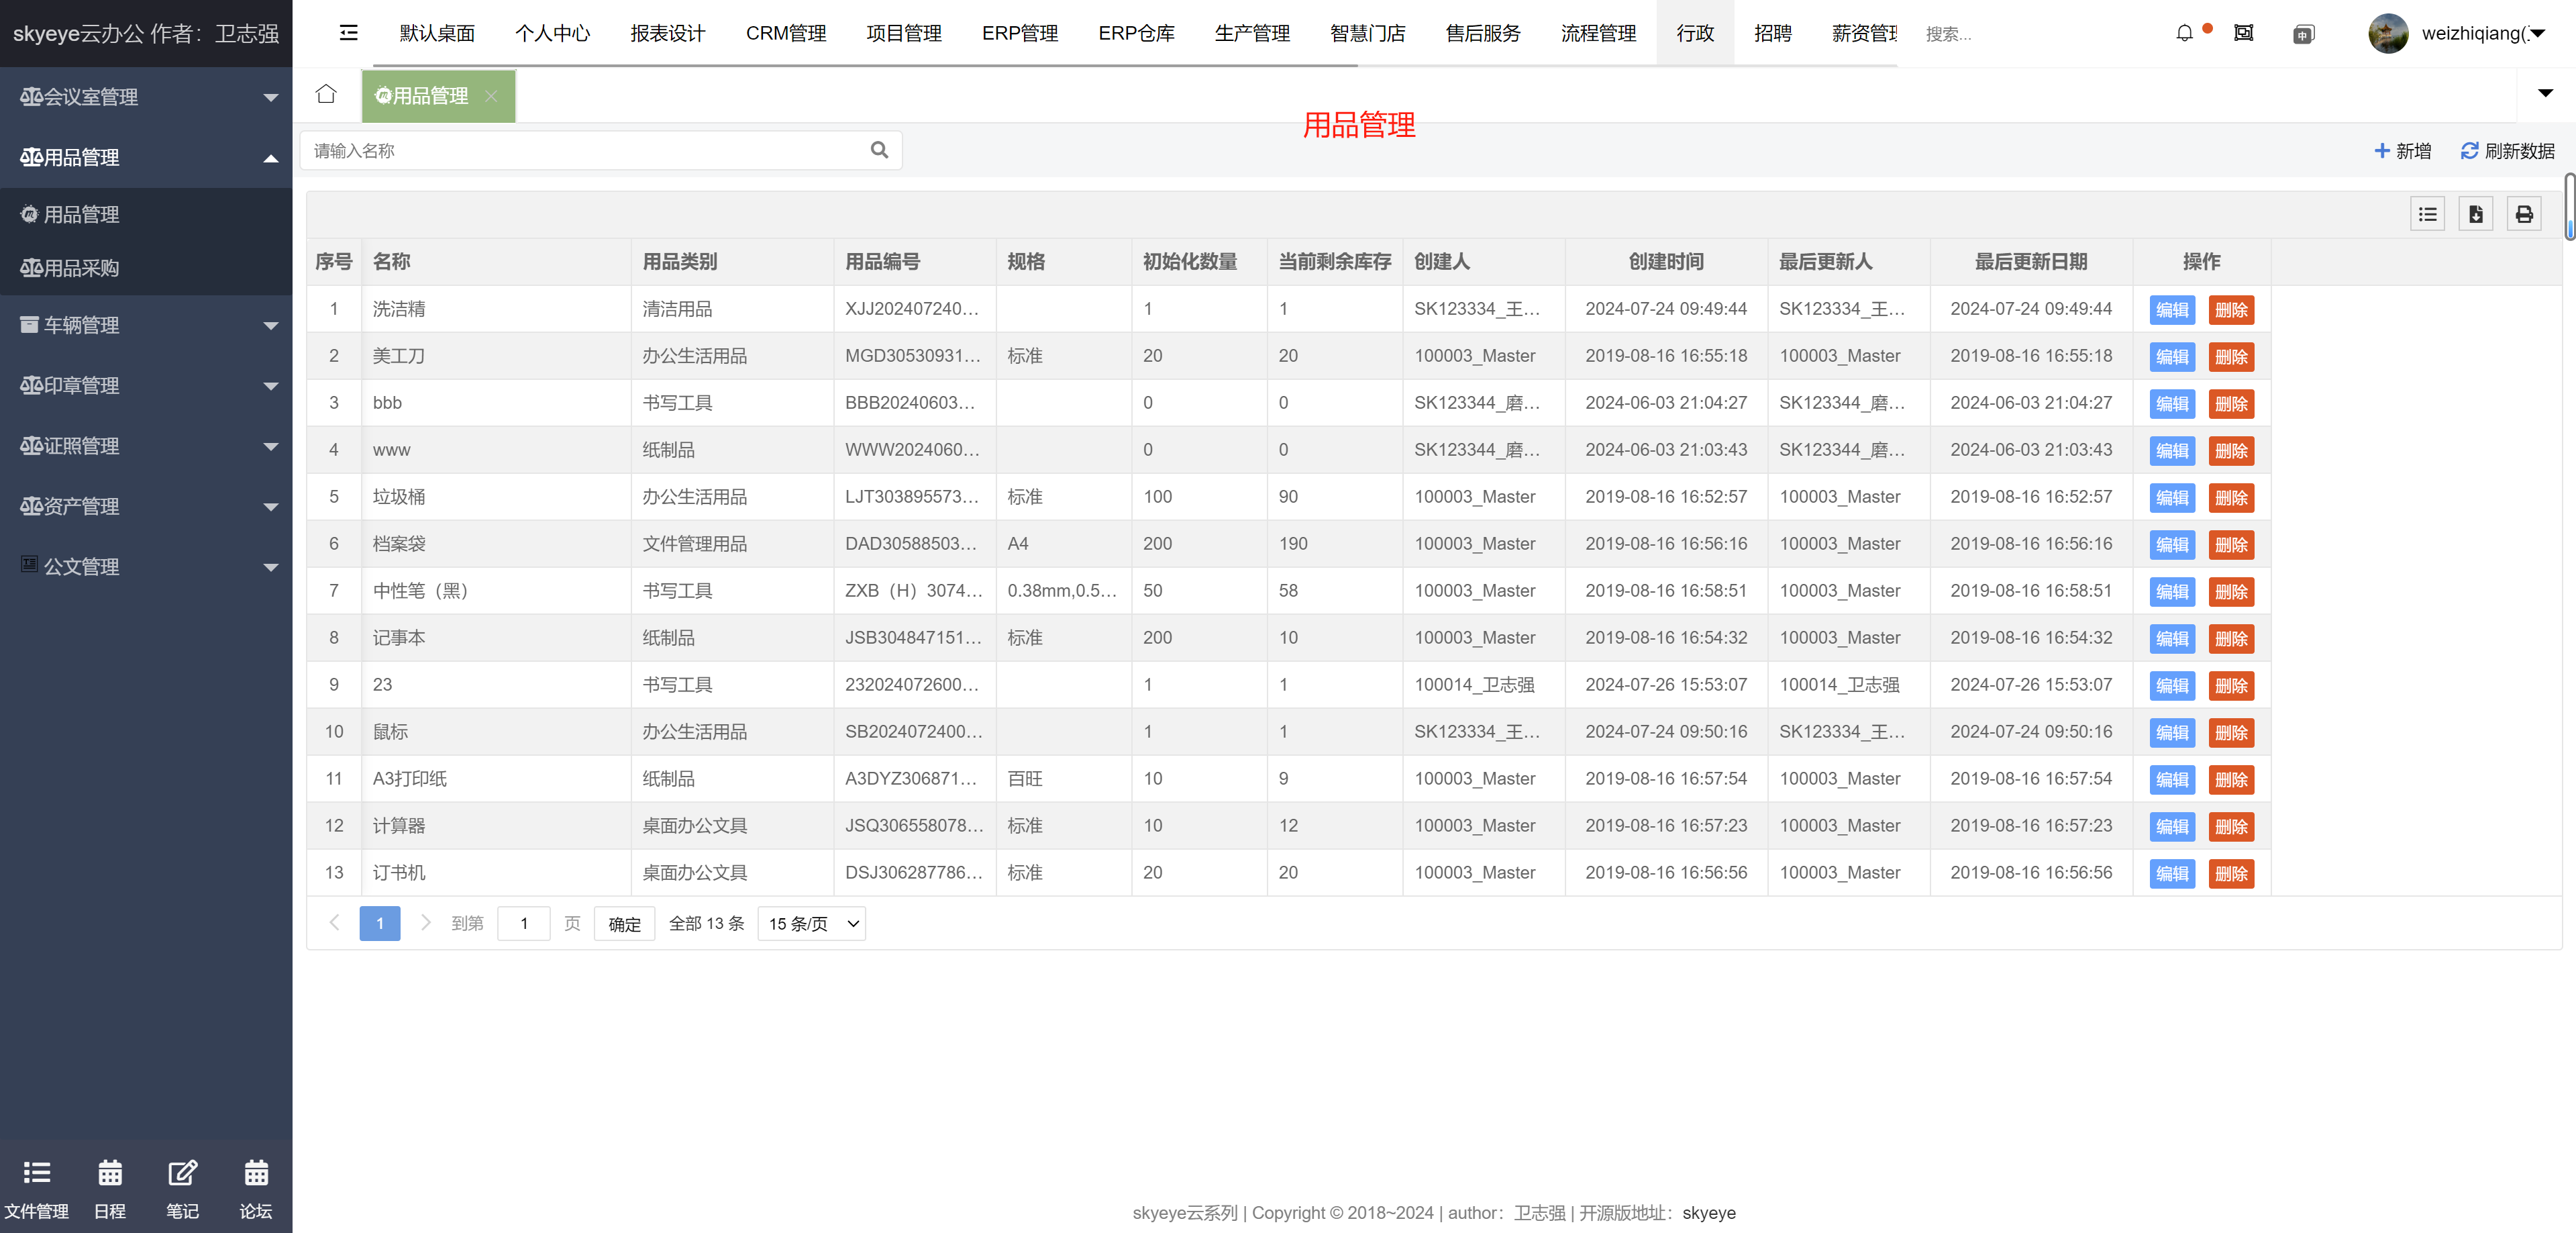Close the 用品管理 tab
The height and width of the screenshot is (1233, 2576).
(x=491, y=96)
